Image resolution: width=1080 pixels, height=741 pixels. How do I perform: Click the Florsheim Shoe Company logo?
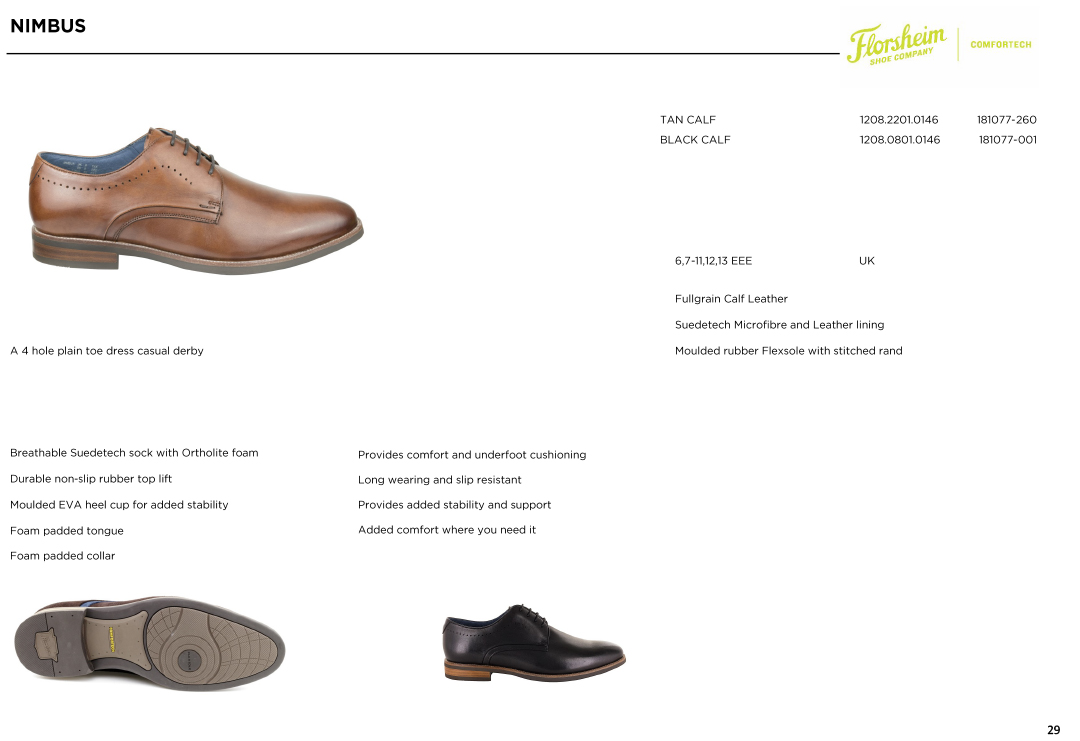click(x=896, y=44)
